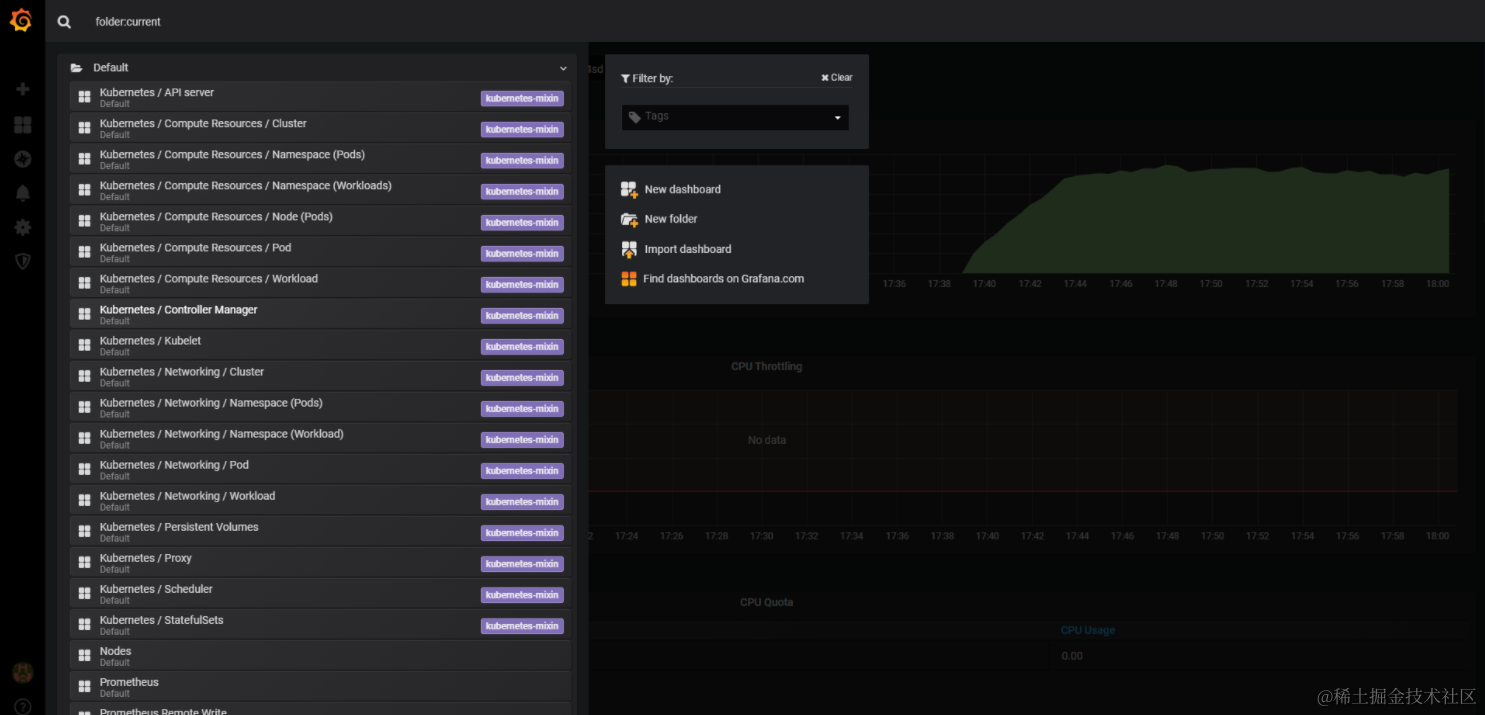1485x715 pixels.
Task: Click dashboard icon beside Kubernetes / Controller Manager
Action: point(85,314)
